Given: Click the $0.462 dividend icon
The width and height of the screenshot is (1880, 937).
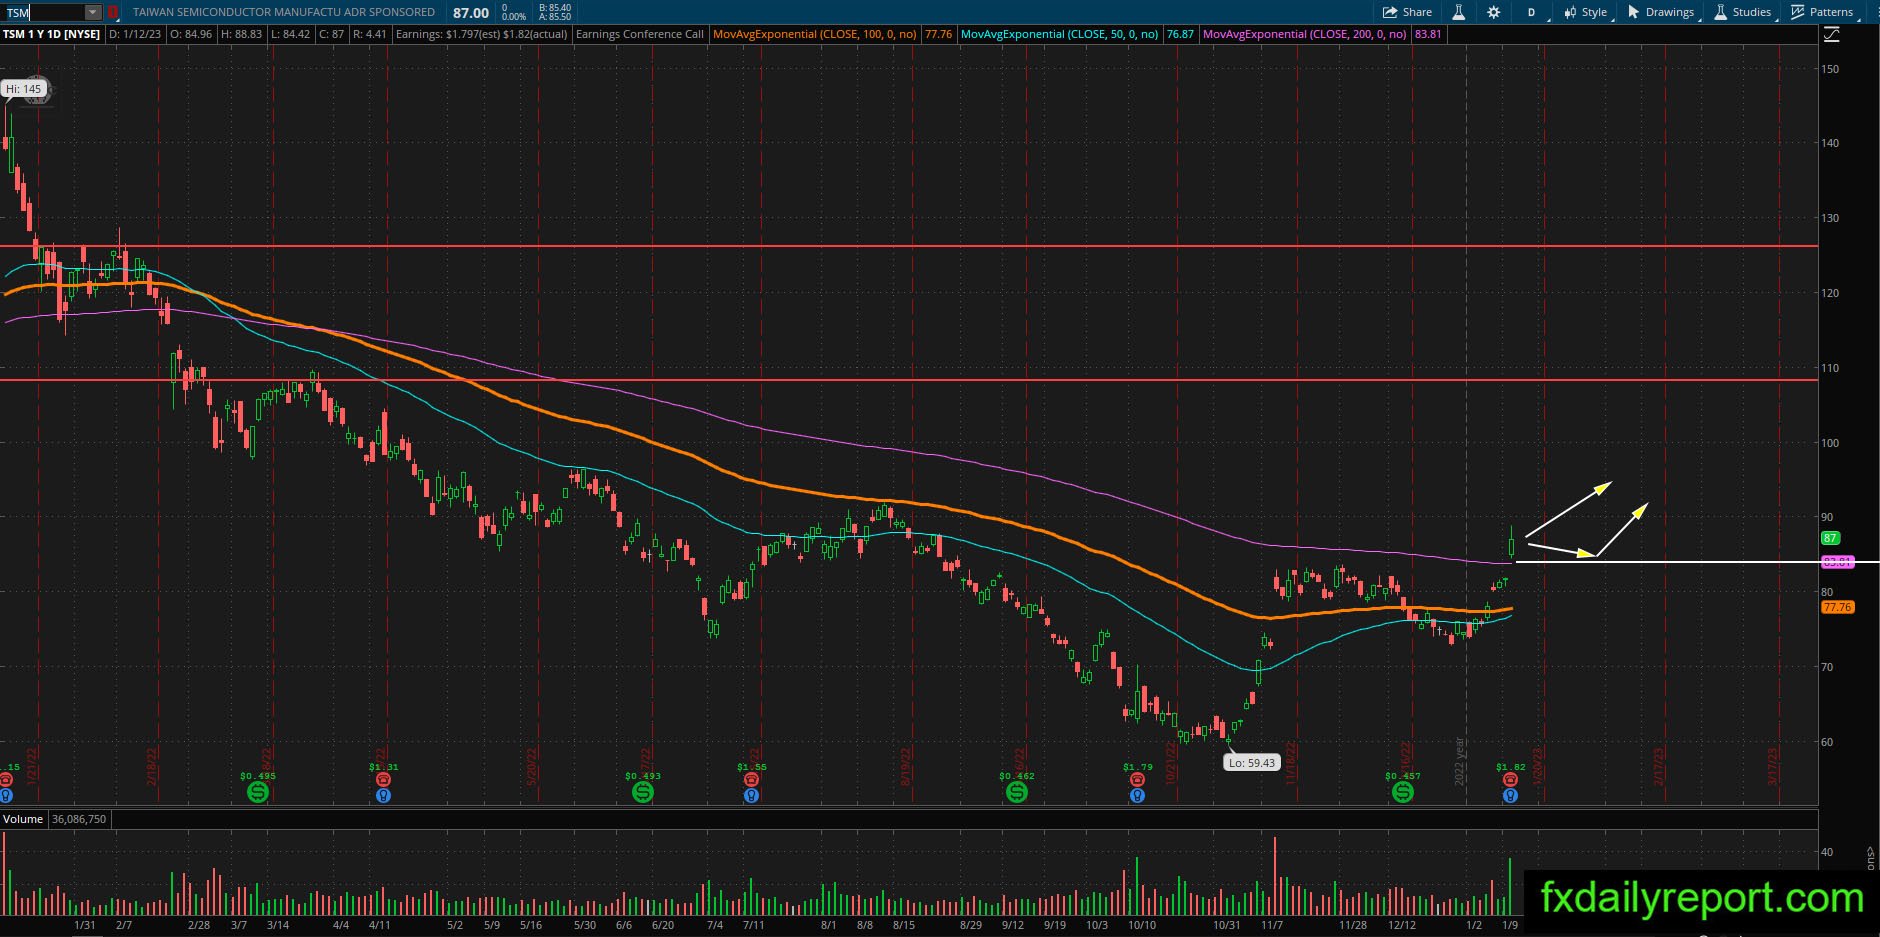Looking at the screenshot, I should point(1017,792).
